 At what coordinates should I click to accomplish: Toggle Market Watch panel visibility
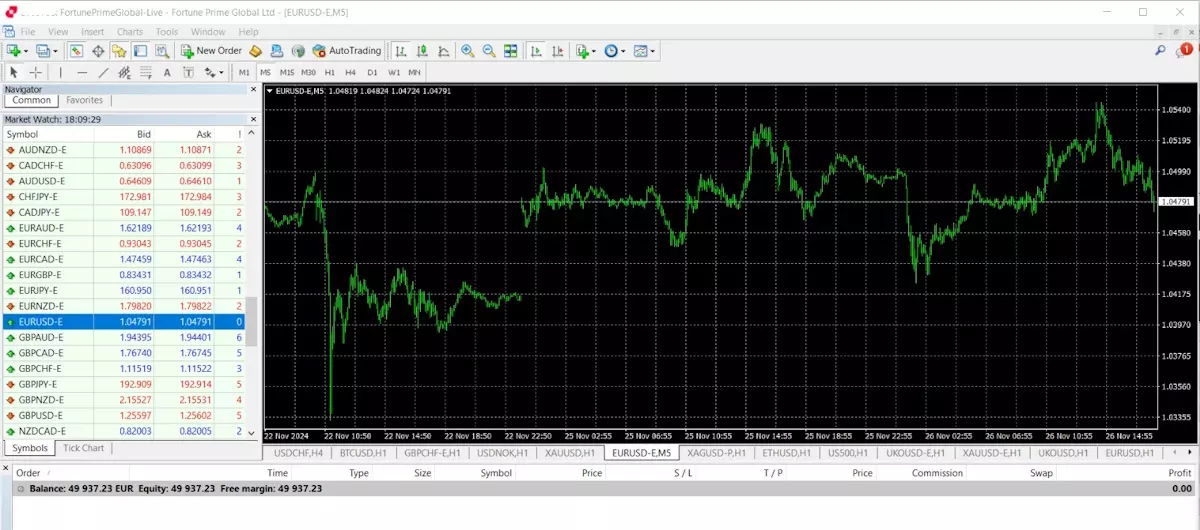(x=76, y=51)
